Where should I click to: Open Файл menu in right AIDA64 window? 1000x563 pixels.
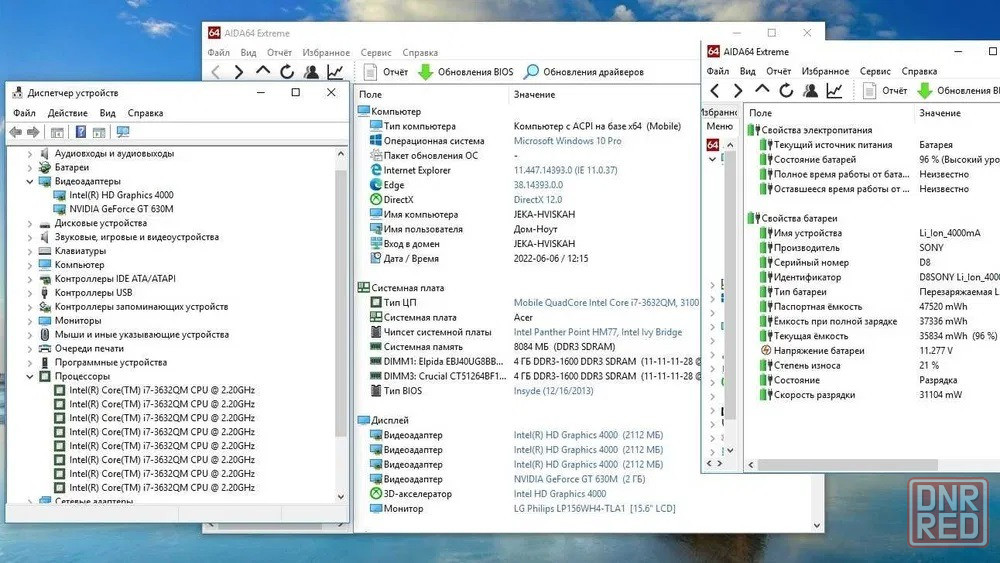[717, 71]
